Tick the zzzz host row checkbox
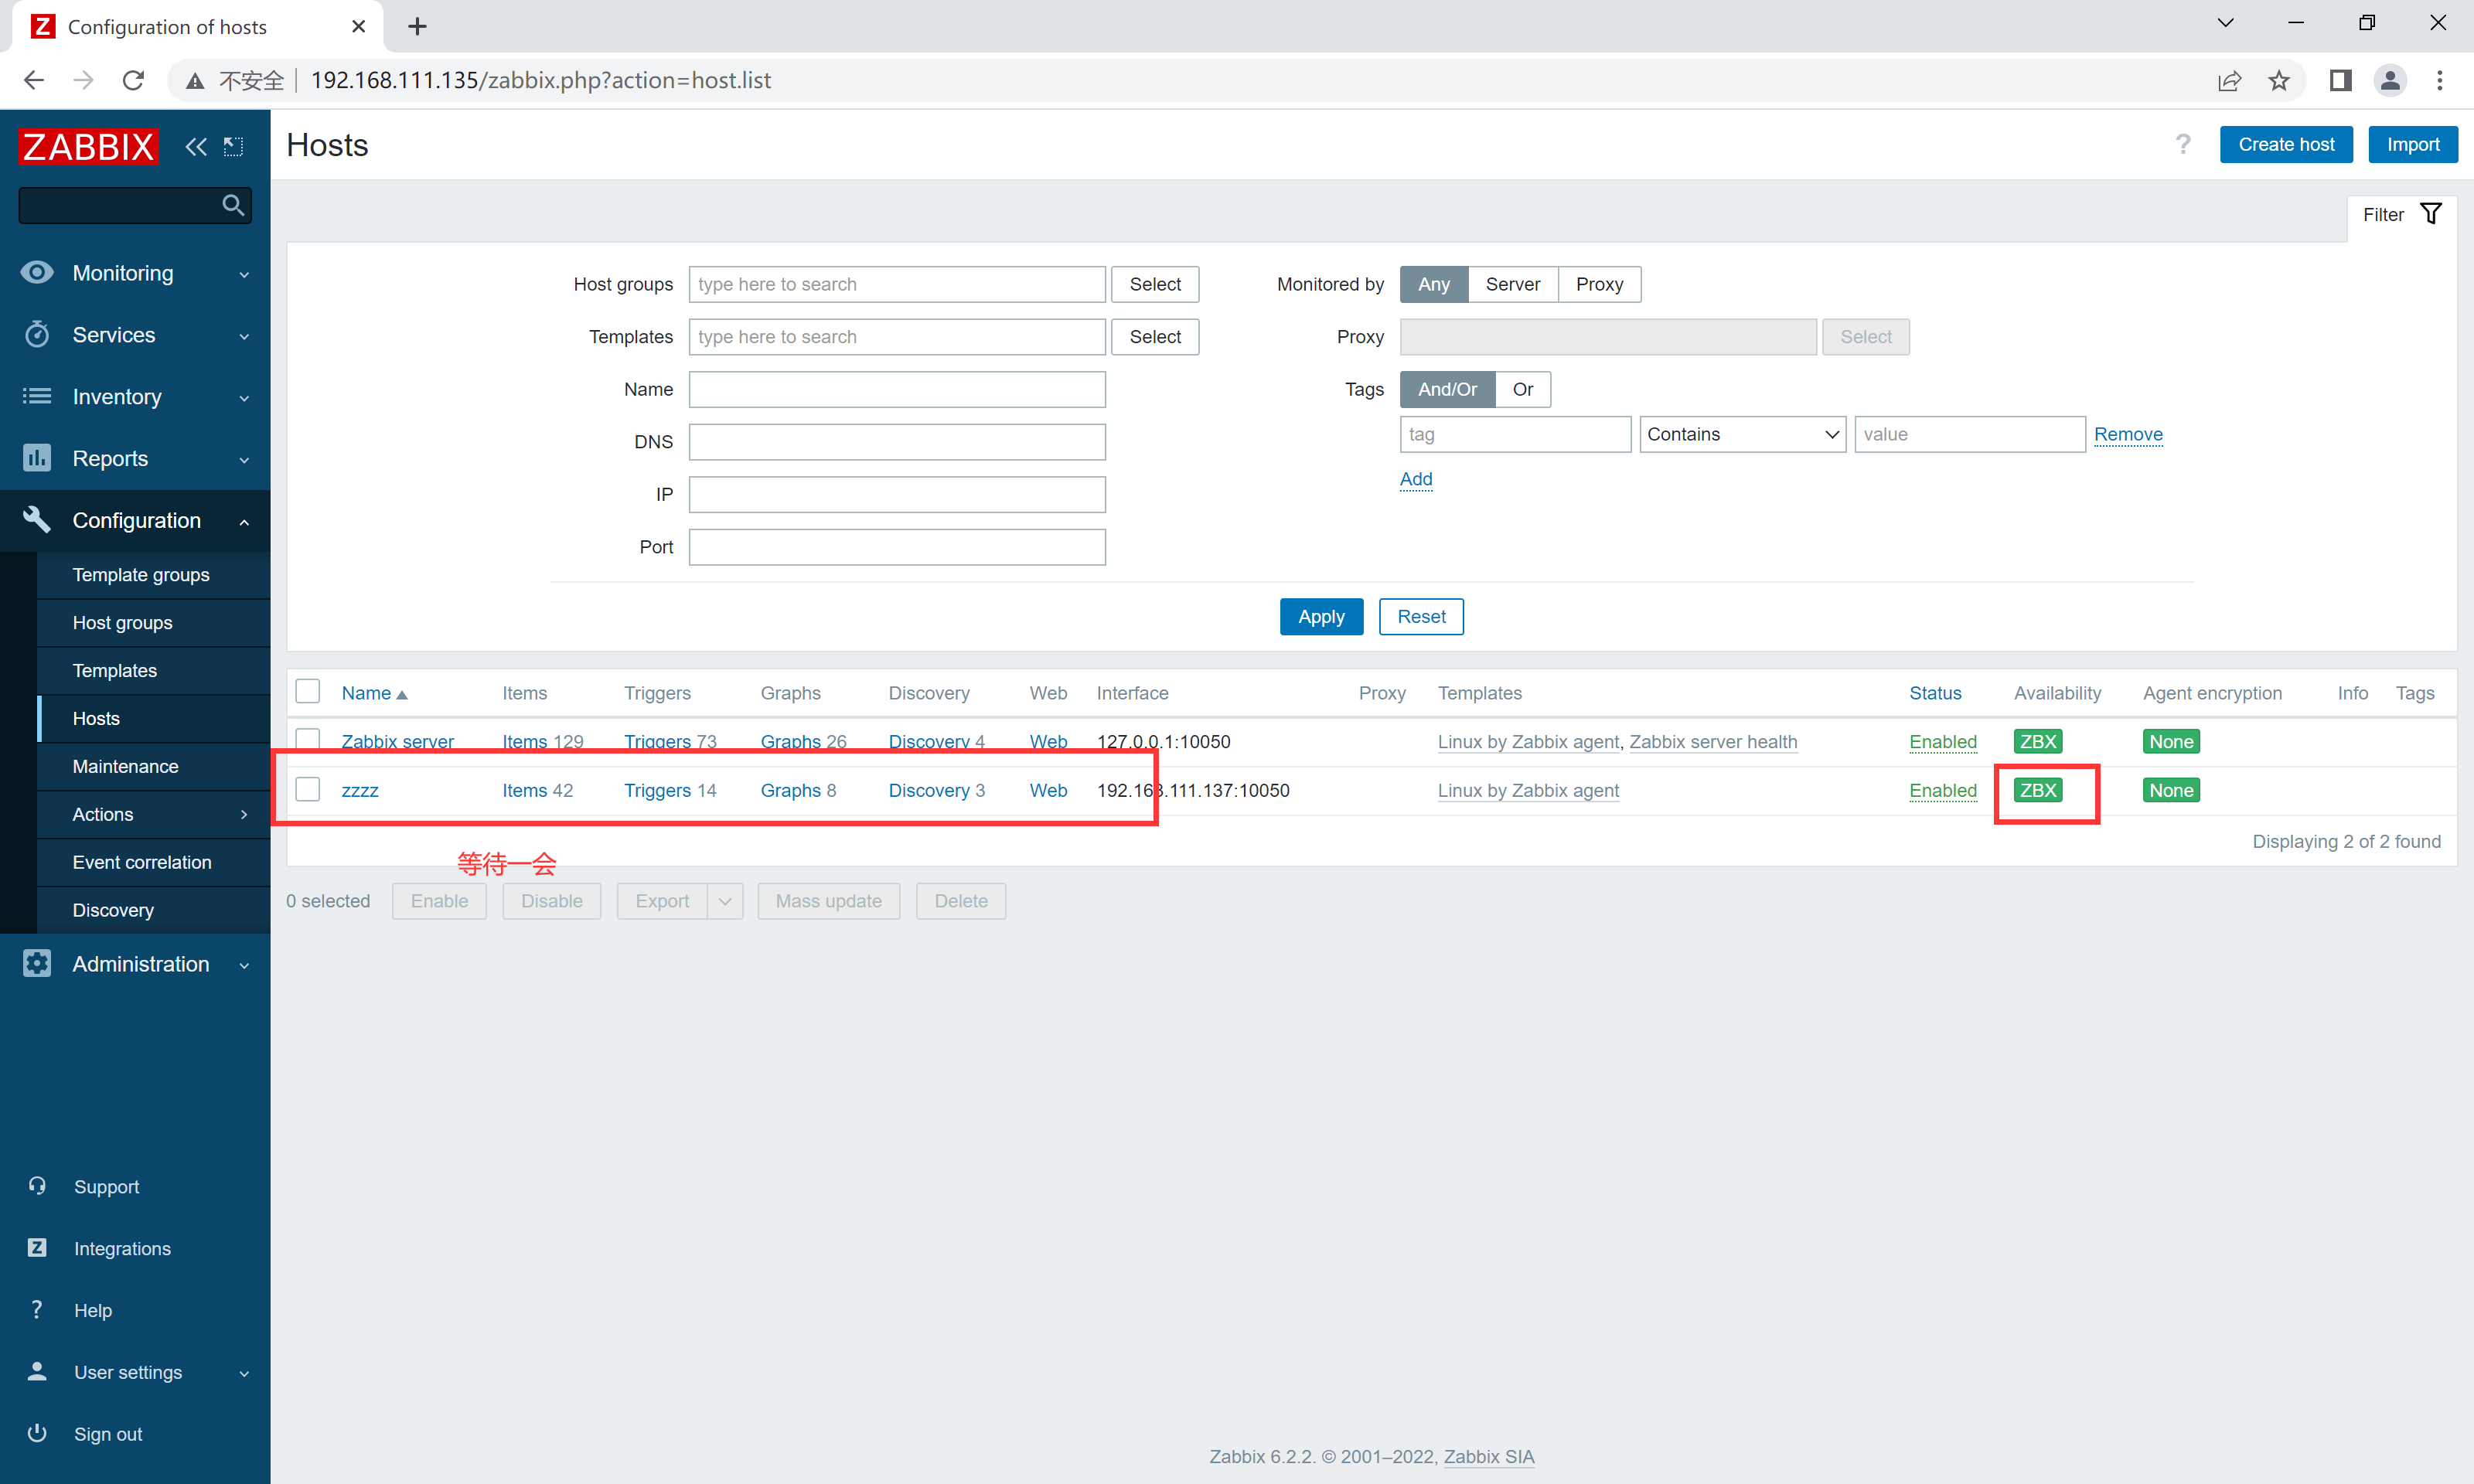This screenshot has height=1484, width=2474. click(x=308, y=789)
